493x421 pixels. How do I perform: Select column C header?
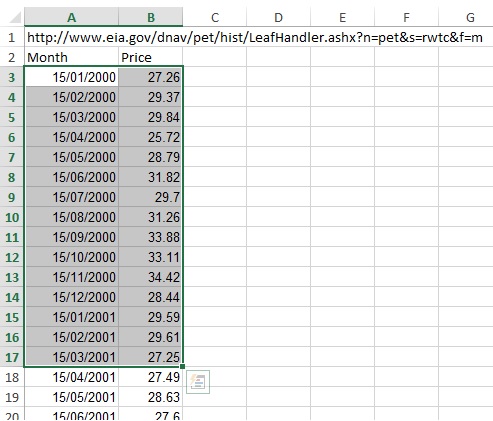215,17
